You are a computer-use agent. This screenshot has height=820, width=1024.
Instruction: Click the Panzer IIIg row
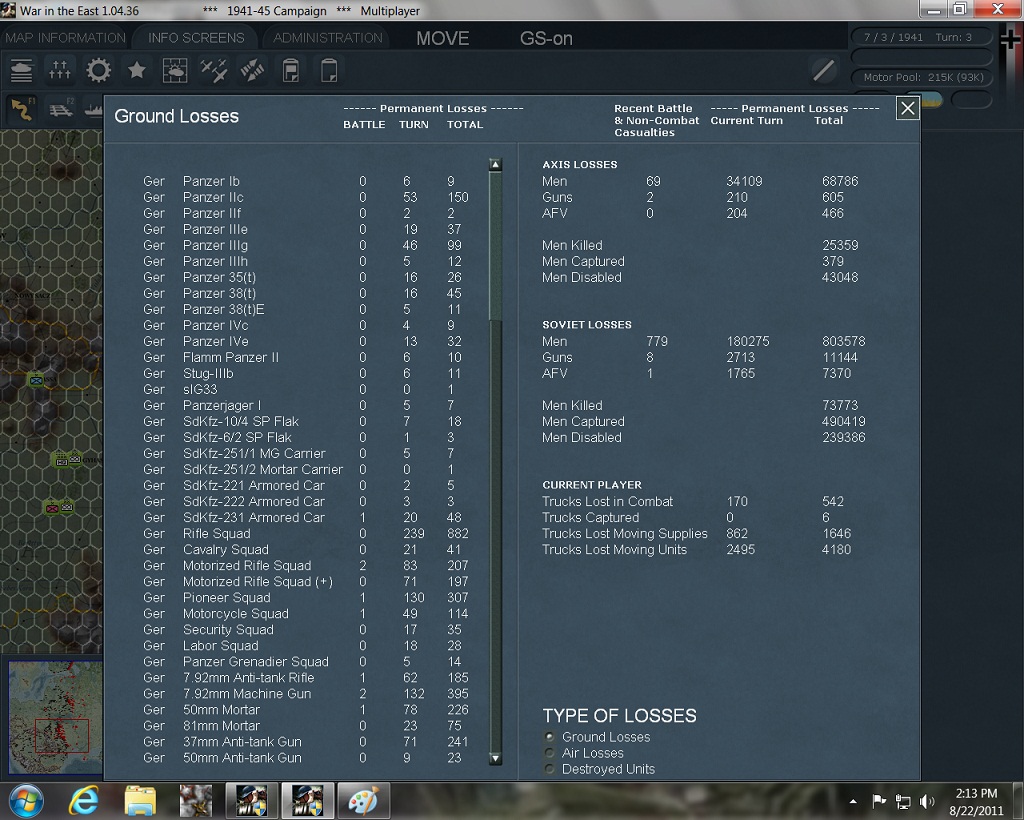pos(306,245)
